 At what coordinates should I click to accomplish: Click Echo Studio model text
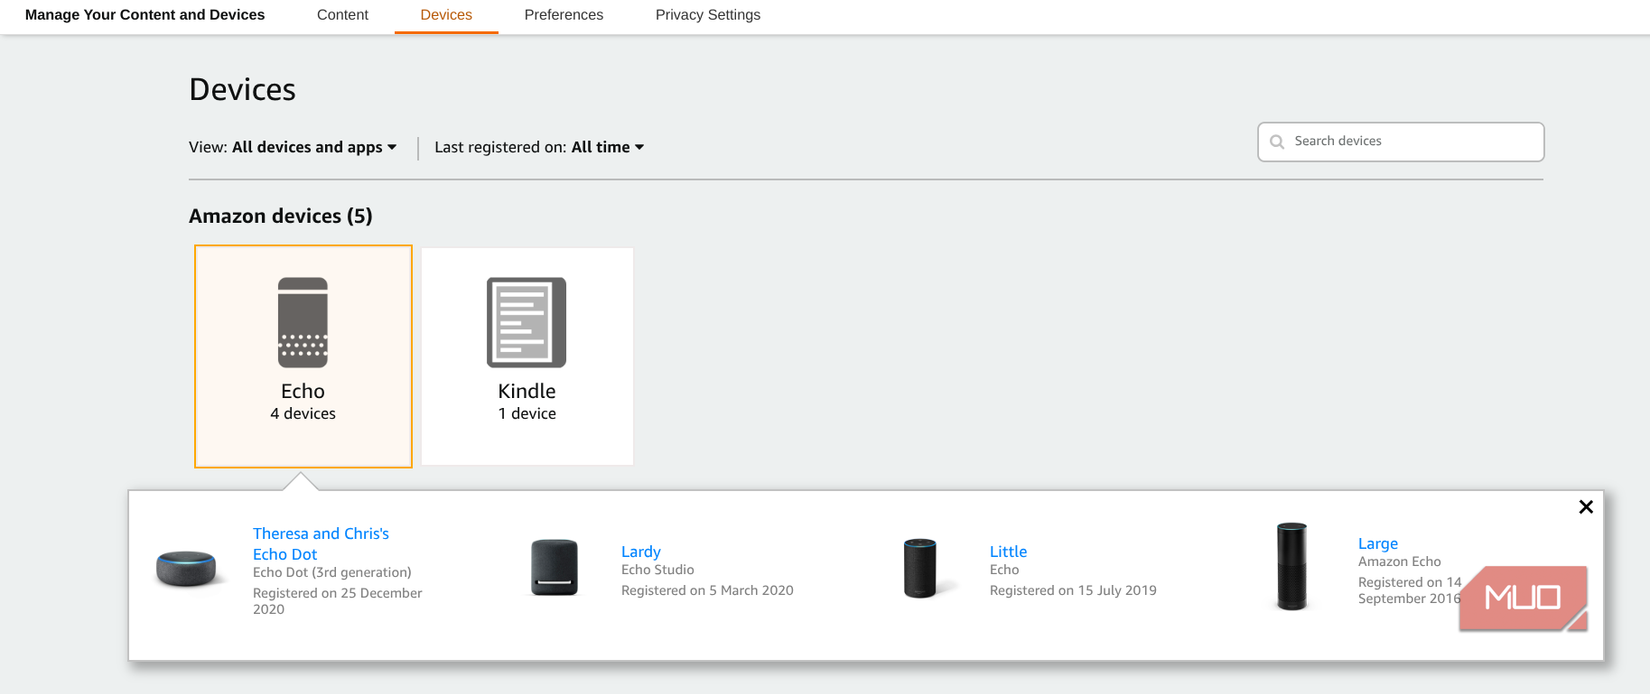[x=657, y=570]
